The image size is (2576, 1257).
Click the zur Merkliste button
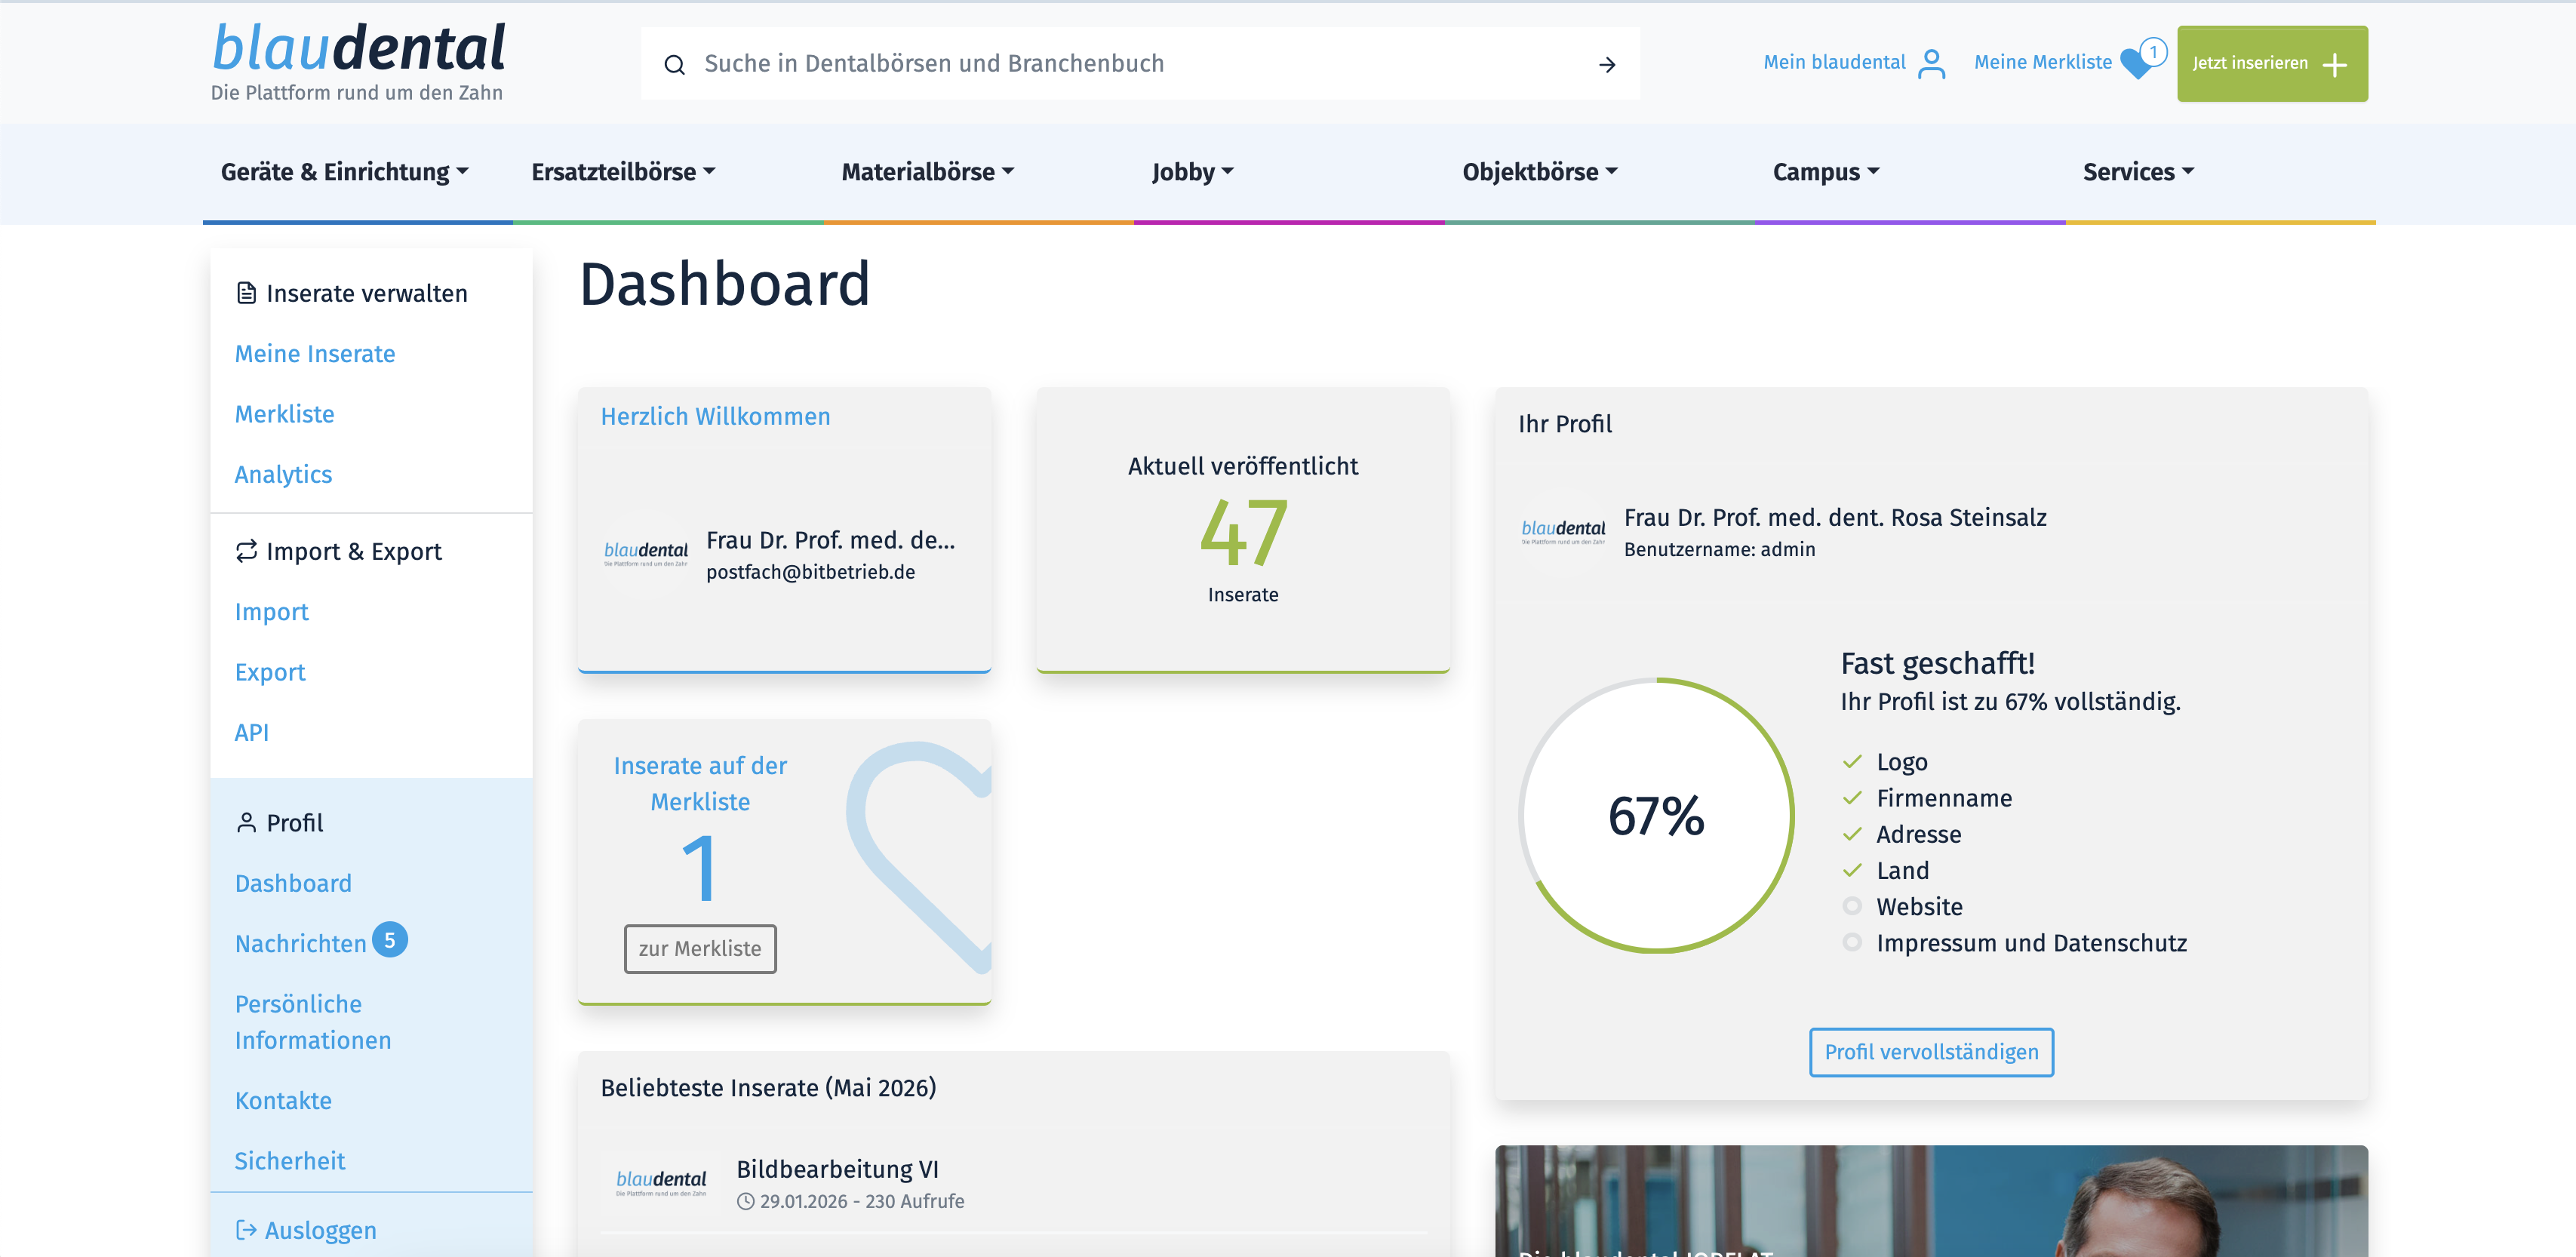(700, 948)
